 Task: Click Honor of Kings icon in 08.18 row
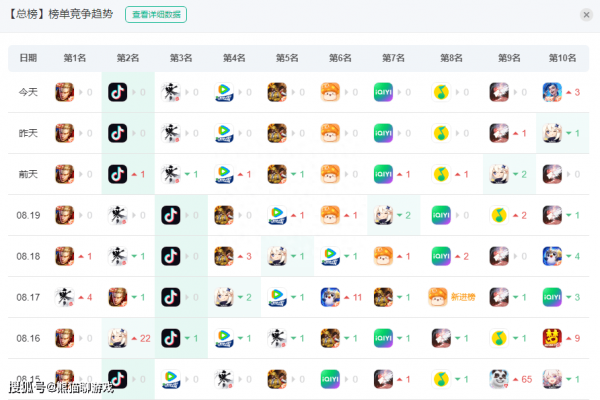[65, 256]
